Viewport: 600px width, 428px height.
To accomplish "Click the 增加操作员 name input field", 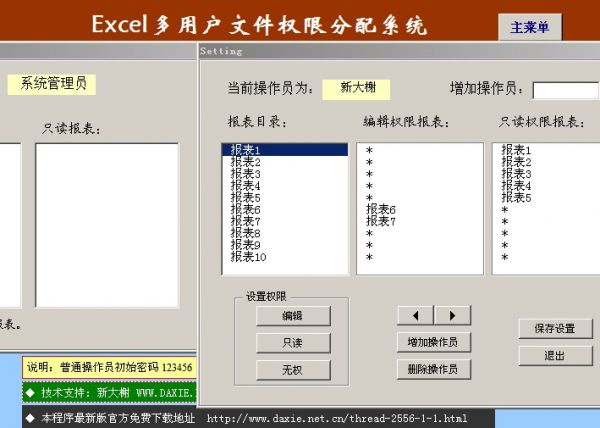I will click(x=565, y=90).
